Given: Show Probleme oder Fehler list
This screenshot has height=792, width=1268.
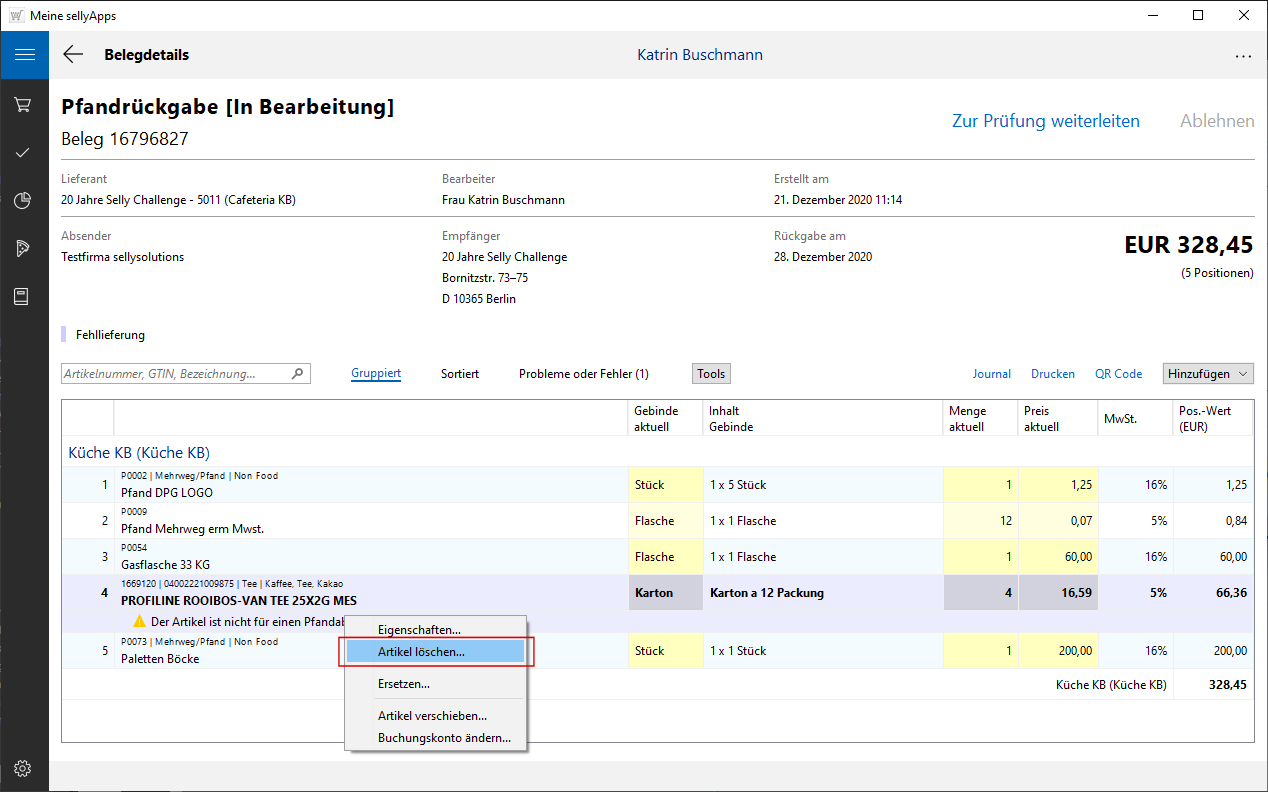Looking at the screenshot, I should pos(583,374).
